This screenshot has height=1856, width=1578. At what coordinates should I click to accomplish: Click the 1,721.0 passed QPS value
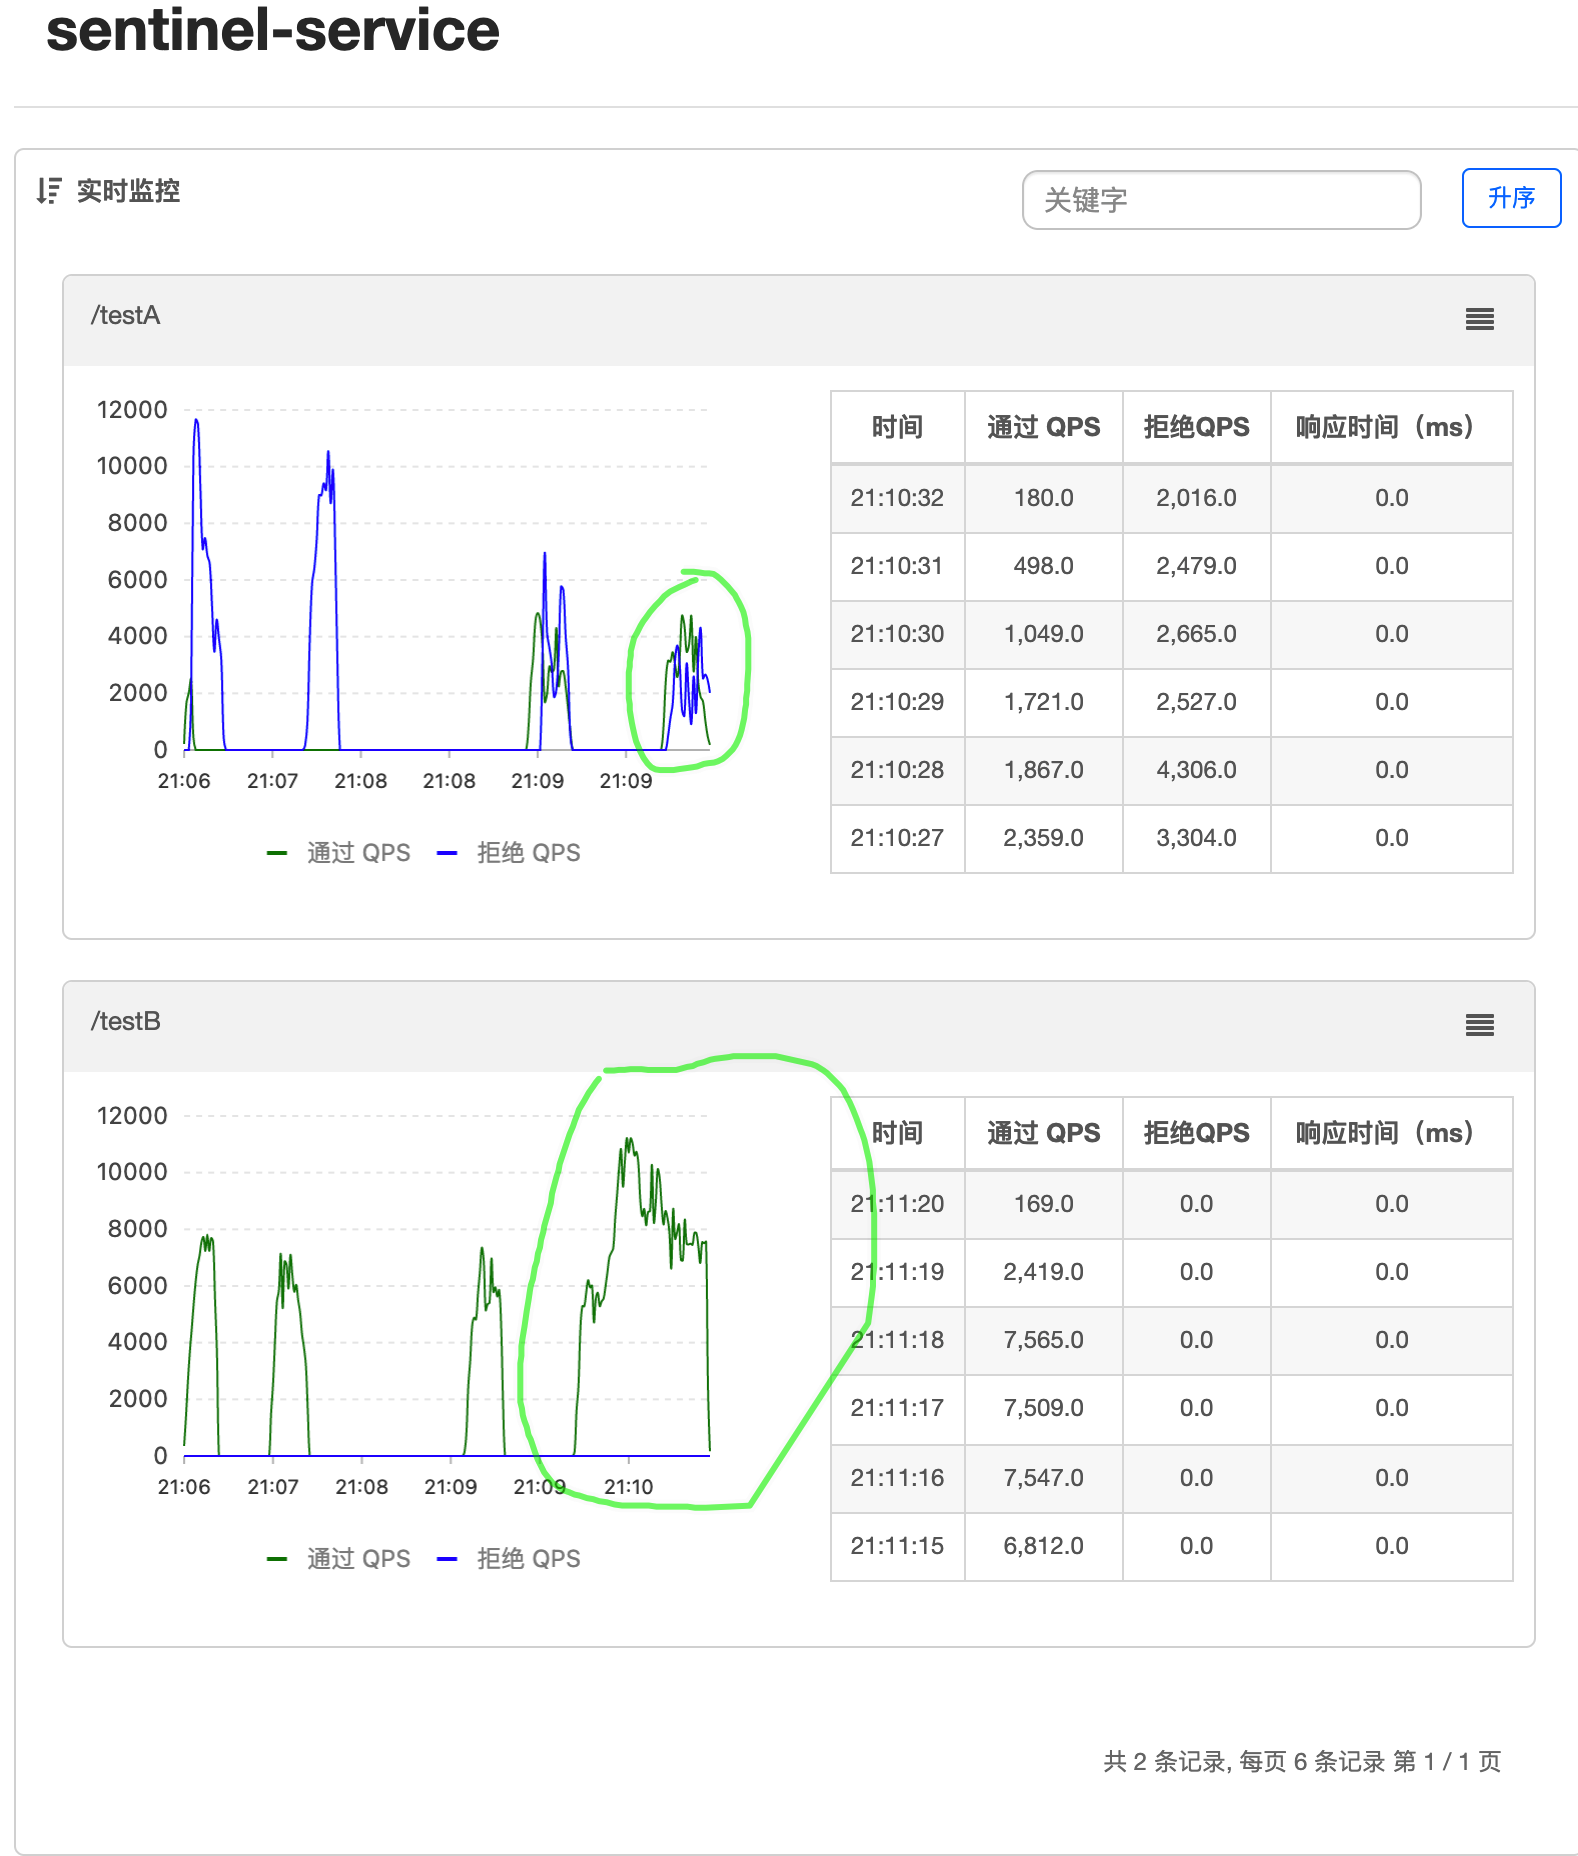1043,702
